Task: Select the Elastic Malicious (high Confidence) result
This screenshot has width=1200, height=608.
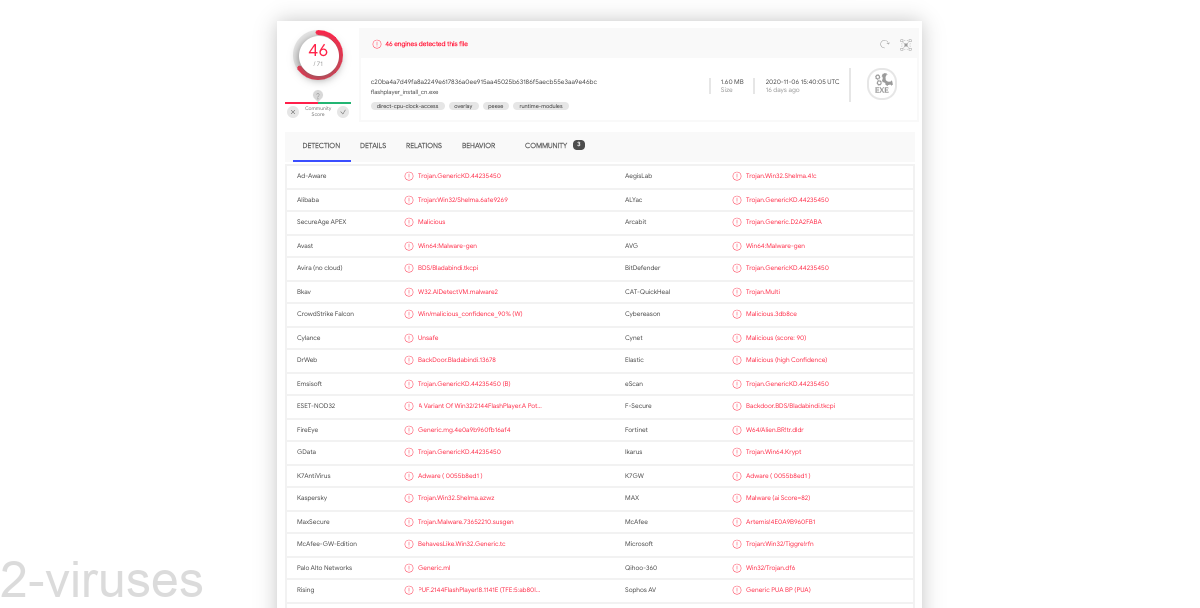Action: (x=787, y=360)
